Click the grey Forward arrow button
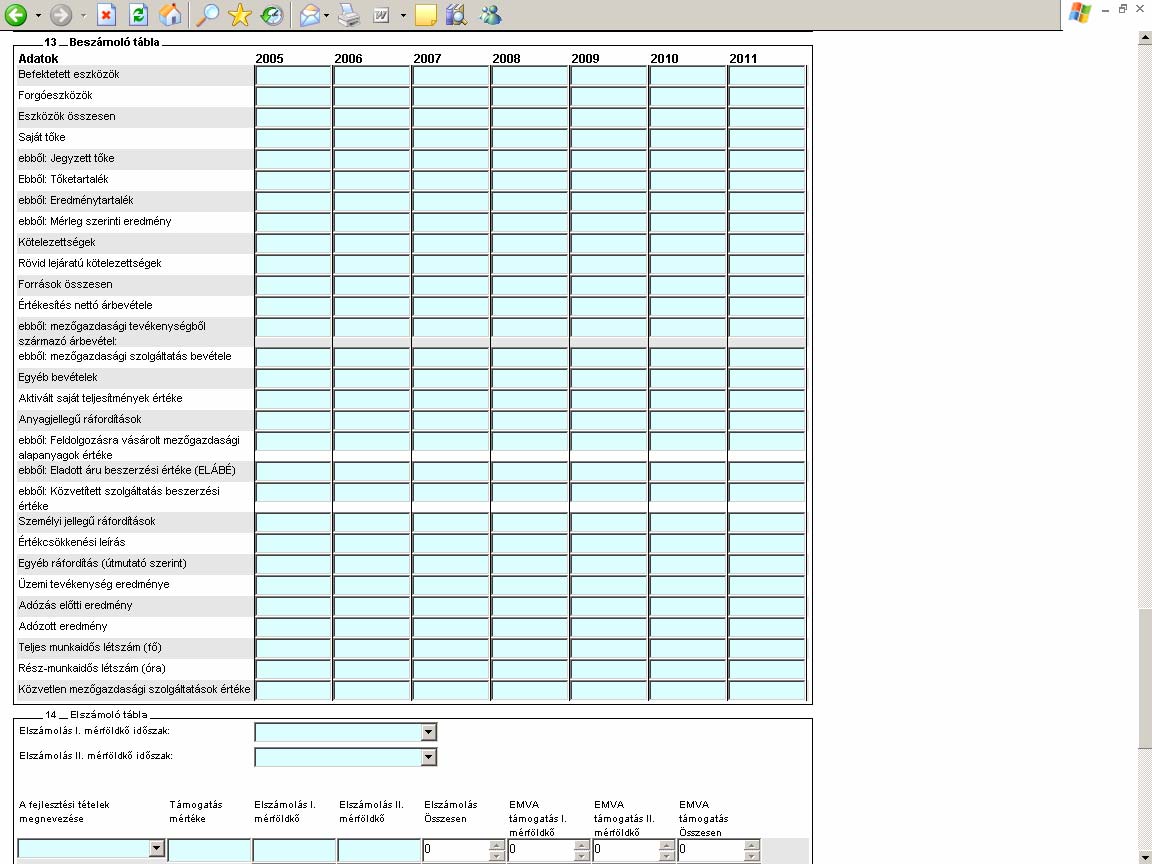Screen dimensions: 1152x864 [x=61, y=15]
